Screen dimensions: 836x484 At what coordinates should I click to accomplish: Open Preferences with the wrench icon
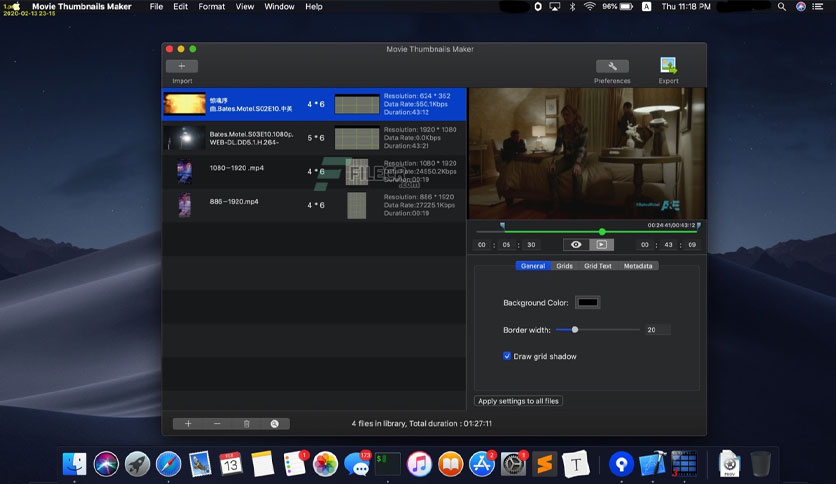coord(612,66)
